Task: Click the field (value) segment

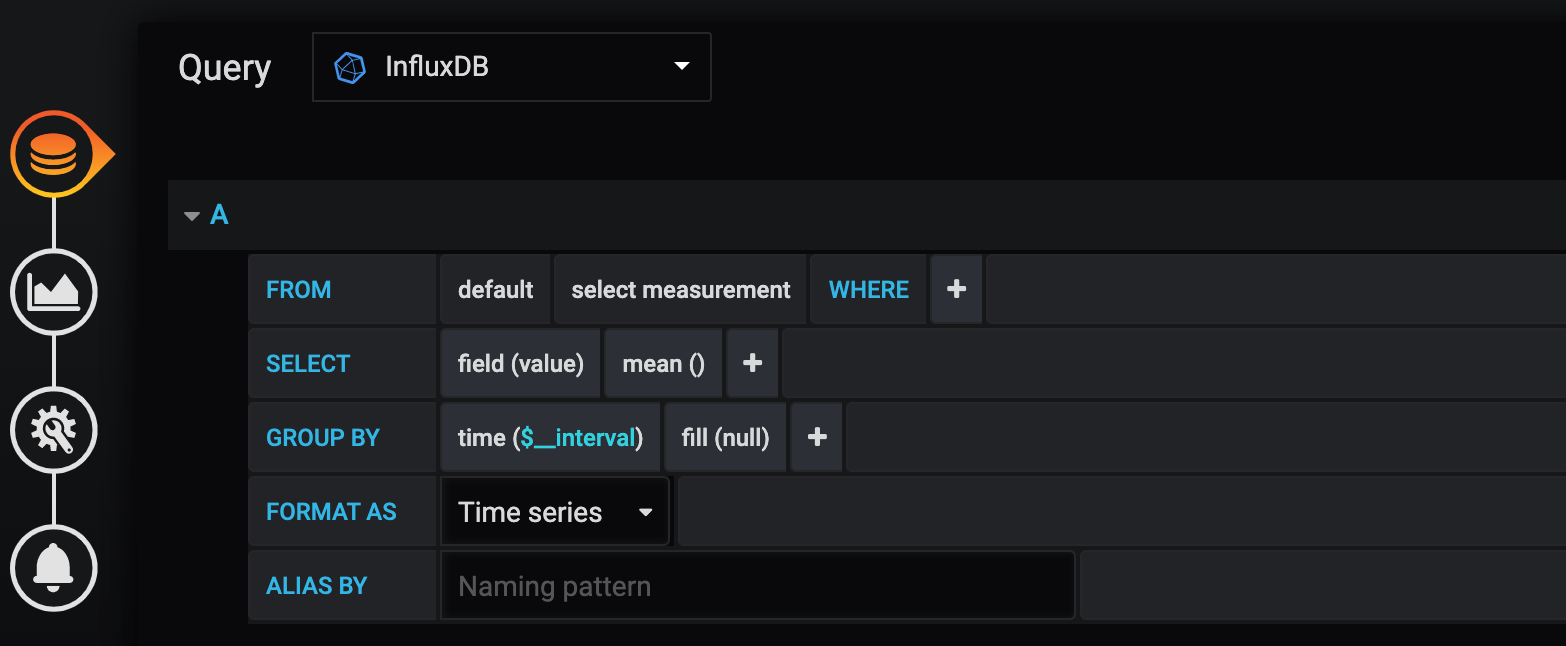Action: tap(520, 364)
